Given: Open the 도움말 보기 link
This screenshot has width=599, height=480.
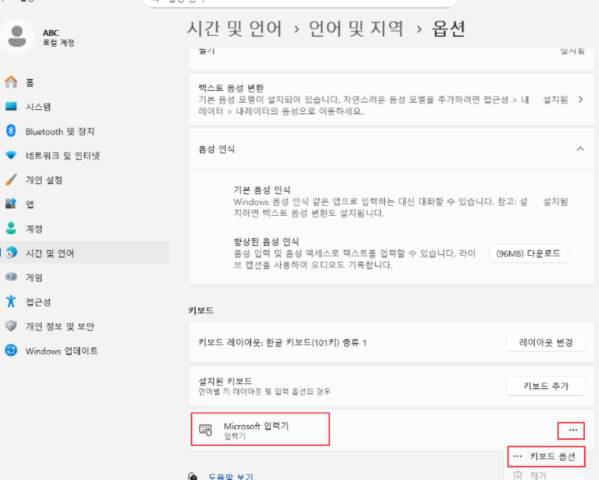Looking at the screenshot, I should click(231, 477).
